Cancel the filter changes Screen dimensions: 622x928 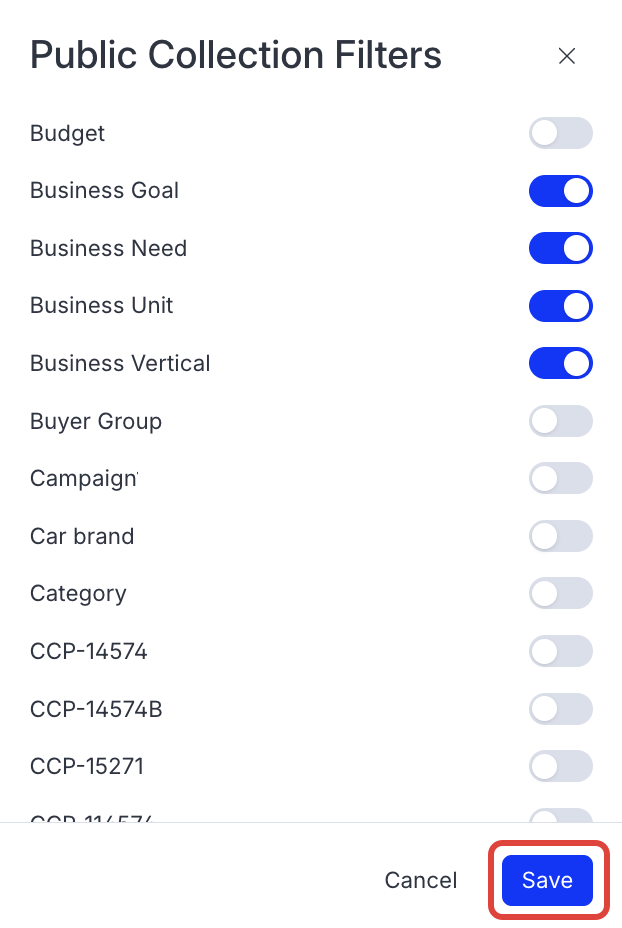(421, 880)
